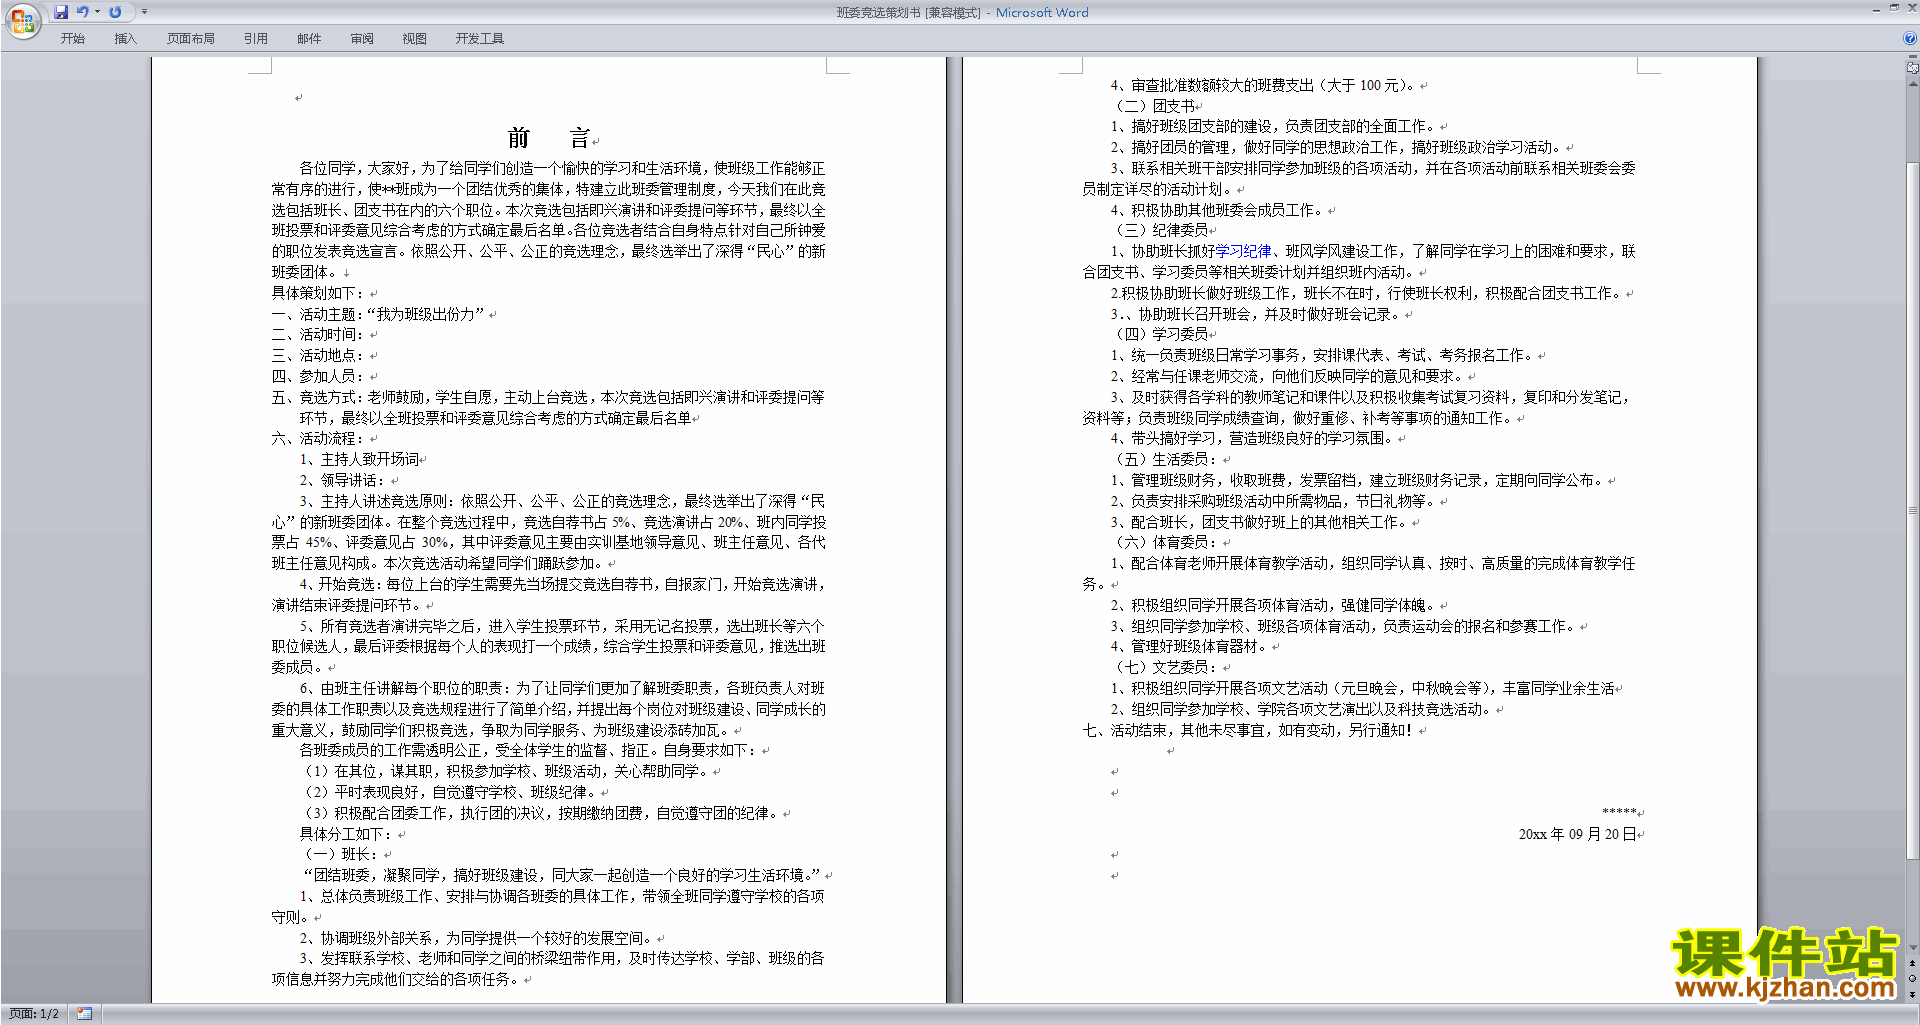The height and width of the screenshot is (1025, 1920).
Task: Click the 学习纪律 blue hyperlink text
Action: (x=1243, y=251)
